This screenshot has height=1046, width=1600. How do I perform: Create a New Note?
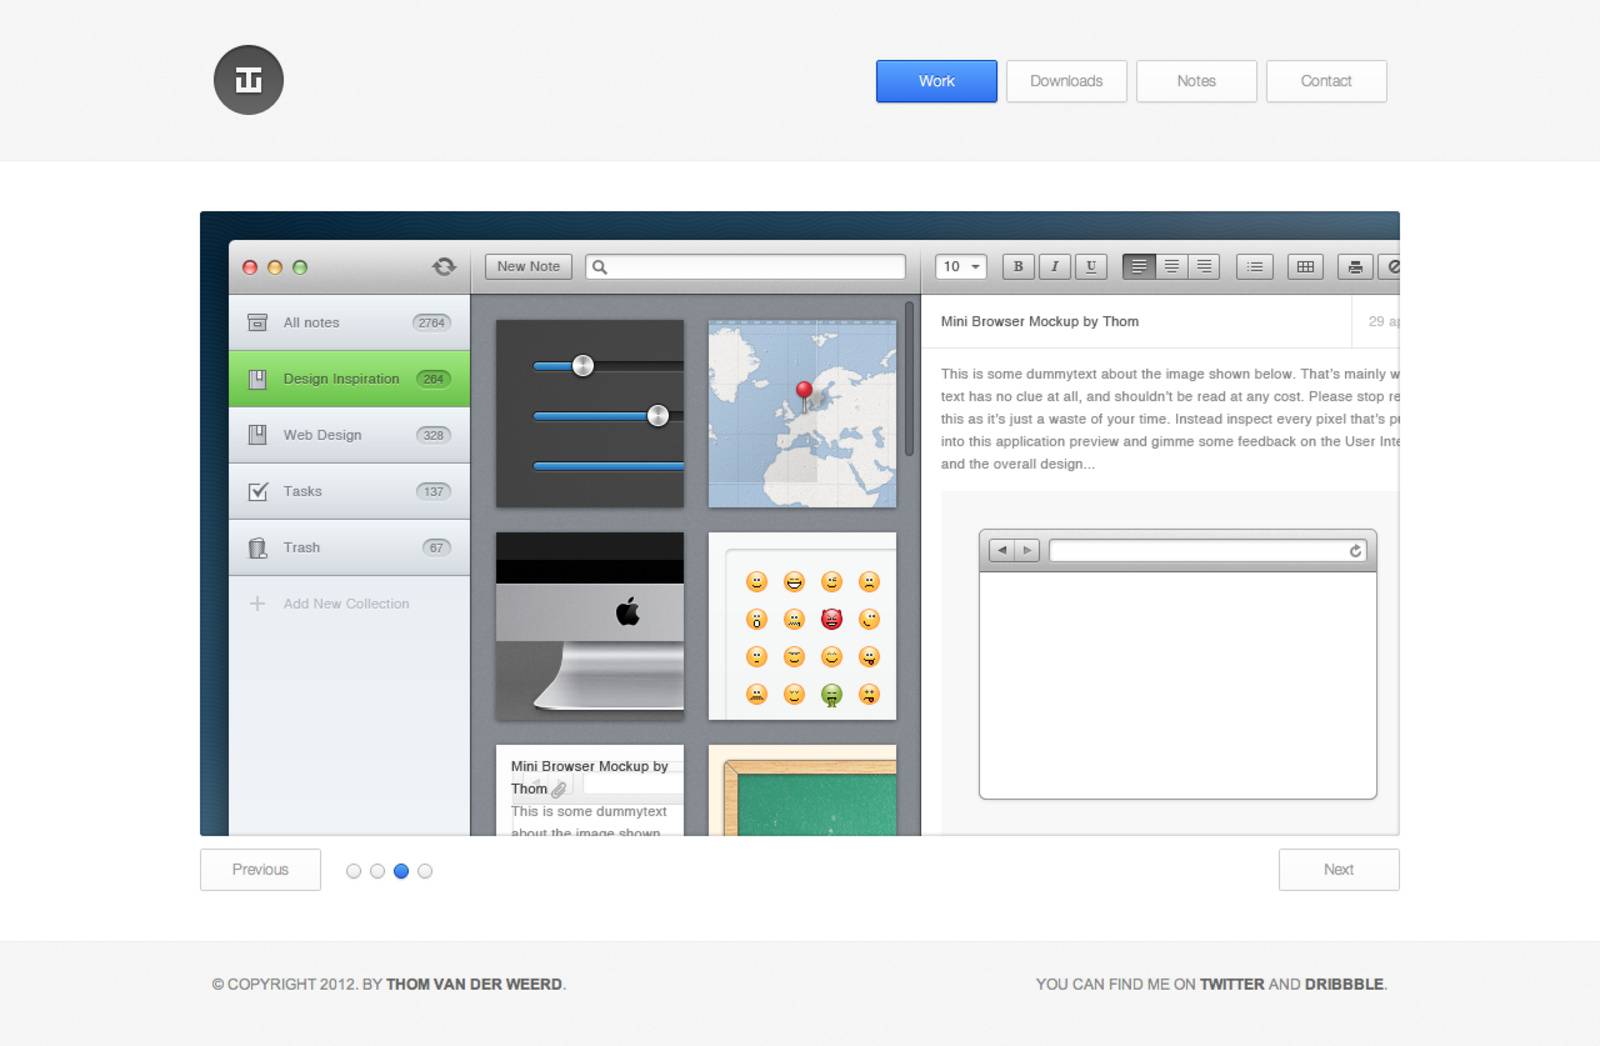tap(528, 266)
